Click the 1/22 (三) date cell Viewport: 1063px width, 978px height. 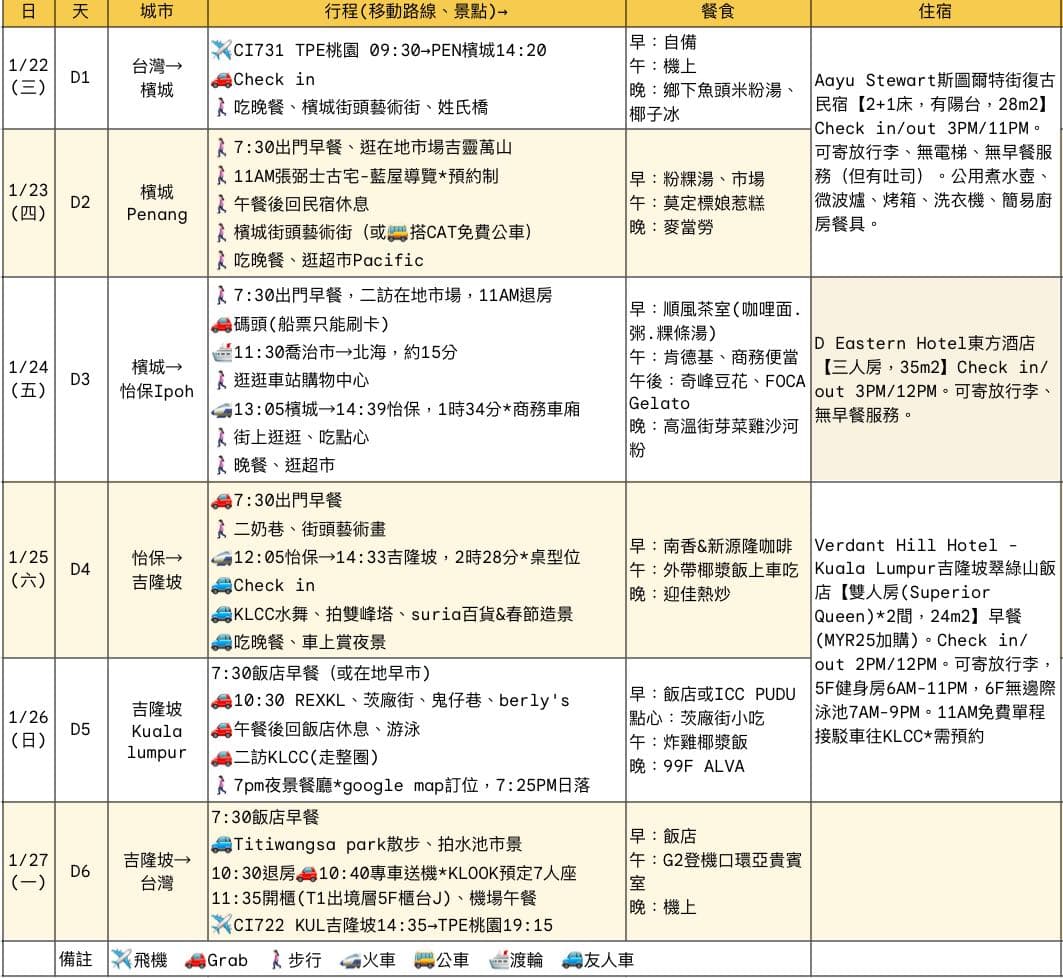(x=28, y=77)
